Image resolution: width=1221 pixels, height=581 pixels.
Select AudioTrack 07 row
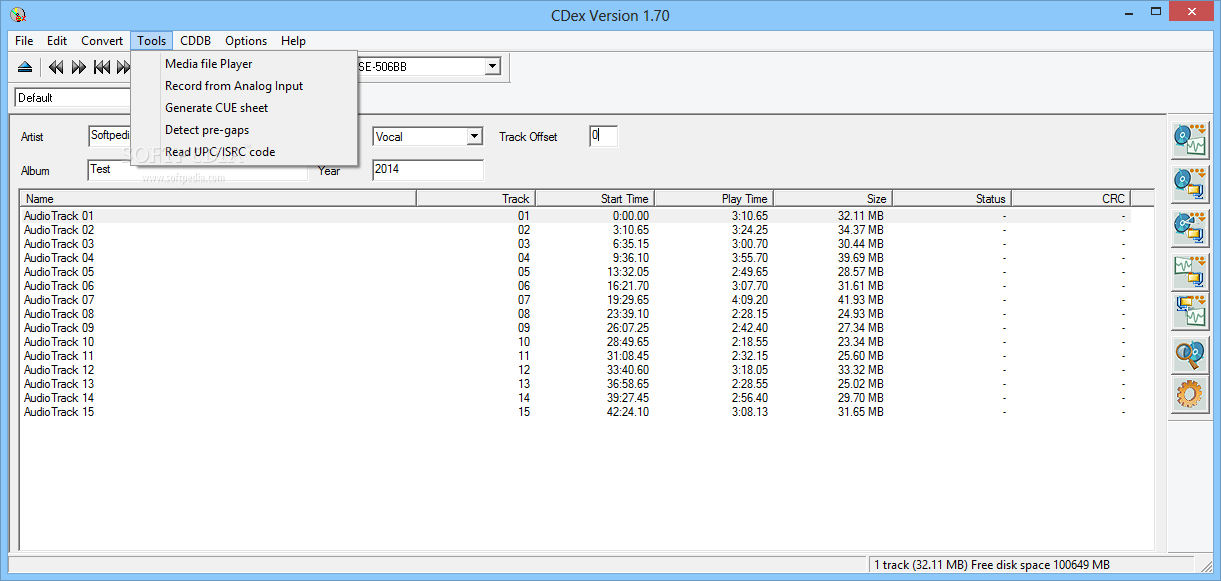pos(587,300)
